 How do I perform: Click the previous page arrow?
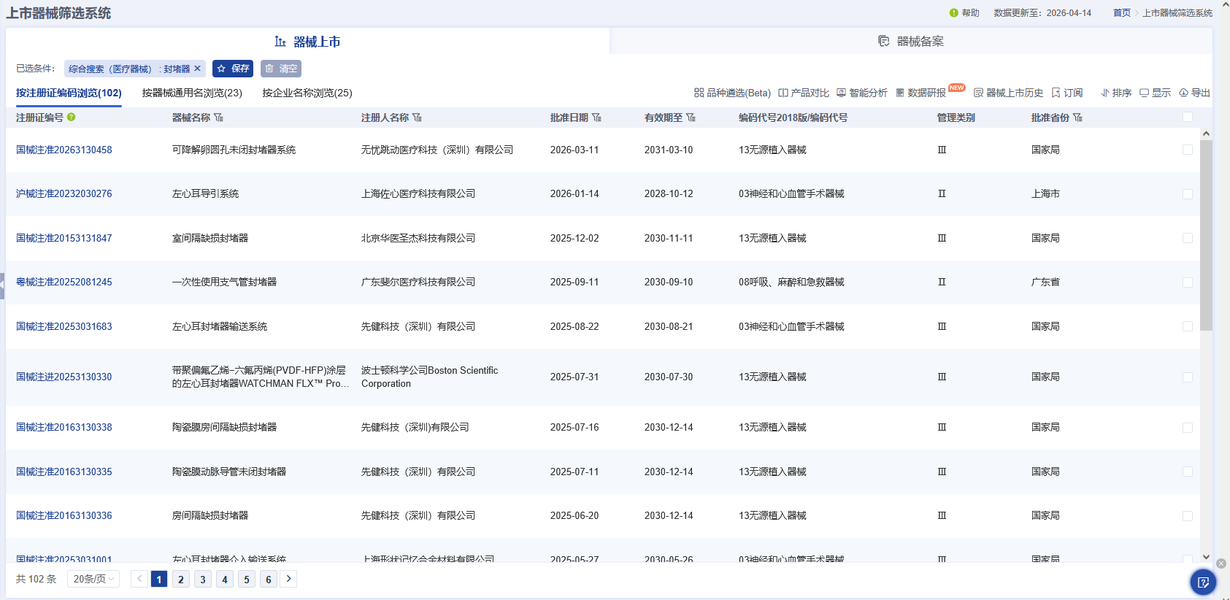pyautogui.click(x=139, y=579)
